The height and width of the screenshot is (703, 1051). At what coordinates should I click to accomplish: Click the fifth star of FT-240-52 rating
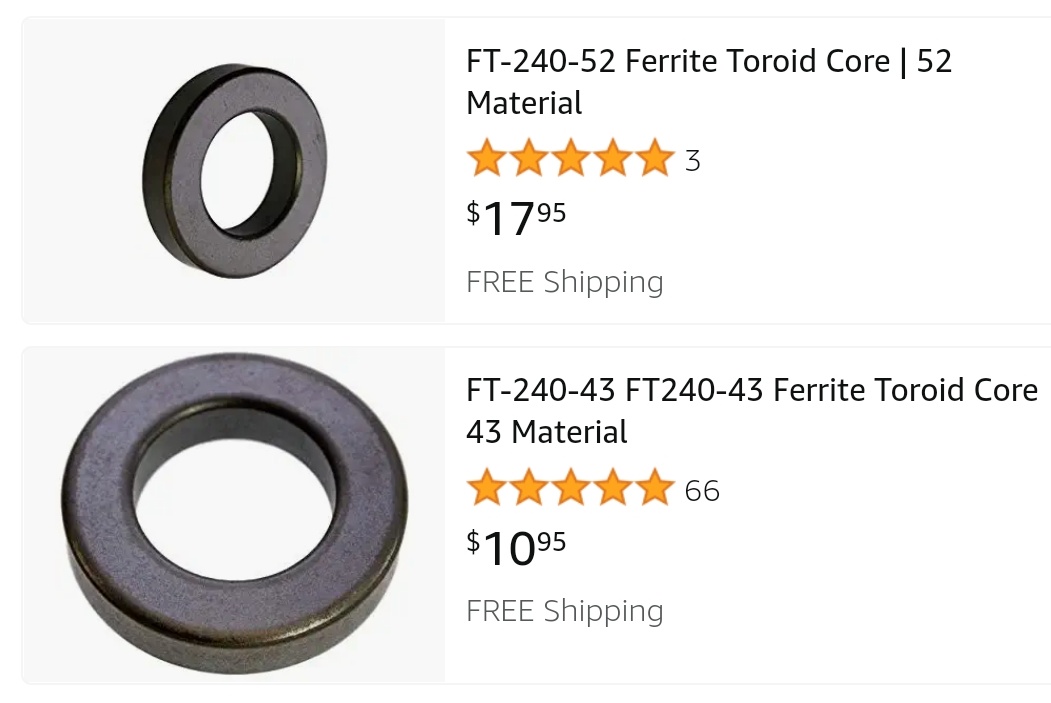(x=654, y=159)
